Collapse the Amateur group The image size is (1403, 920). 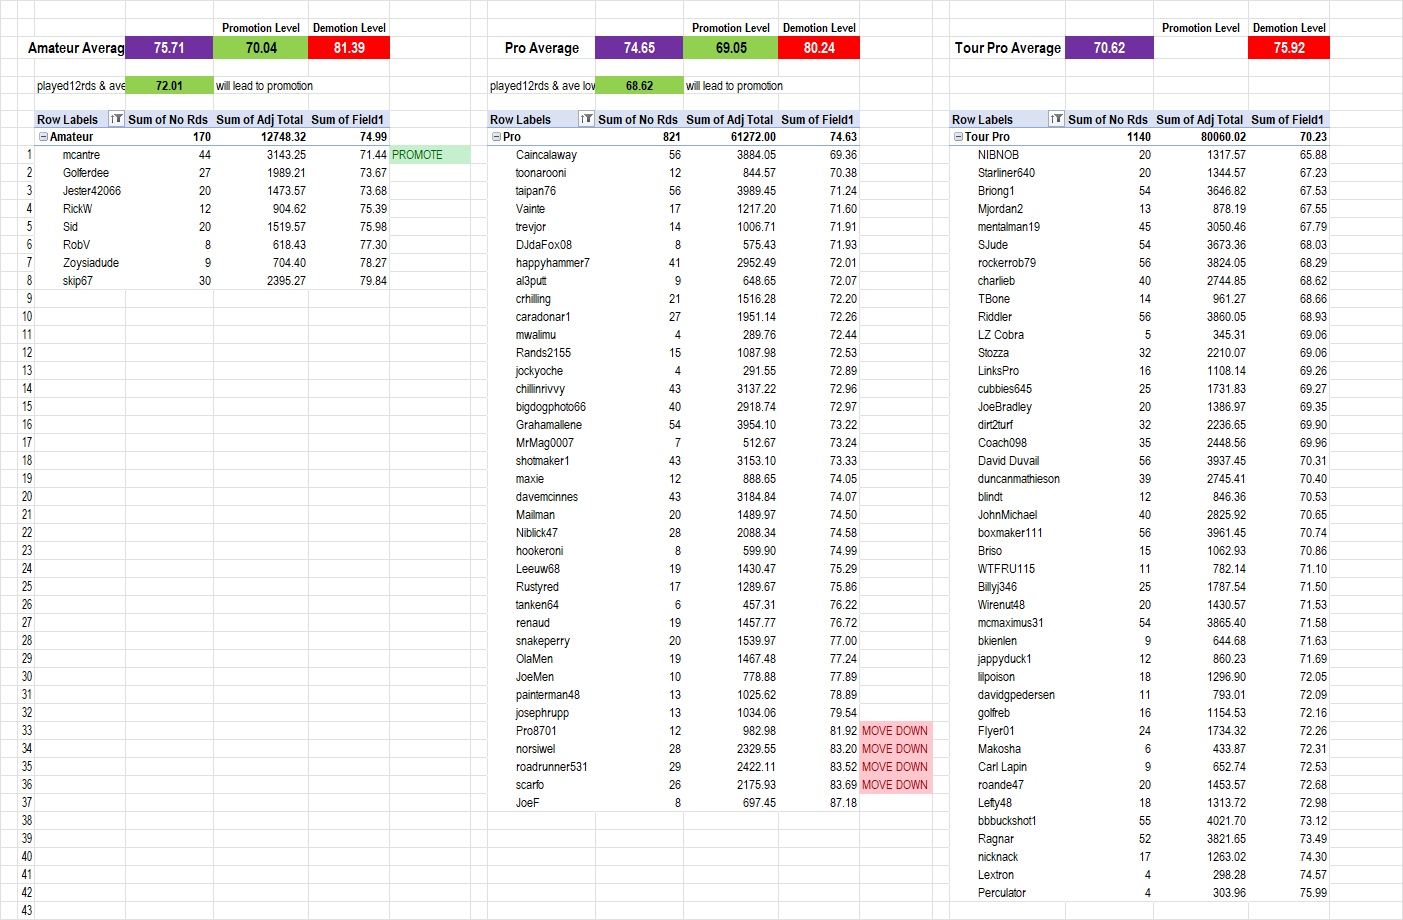43,137
